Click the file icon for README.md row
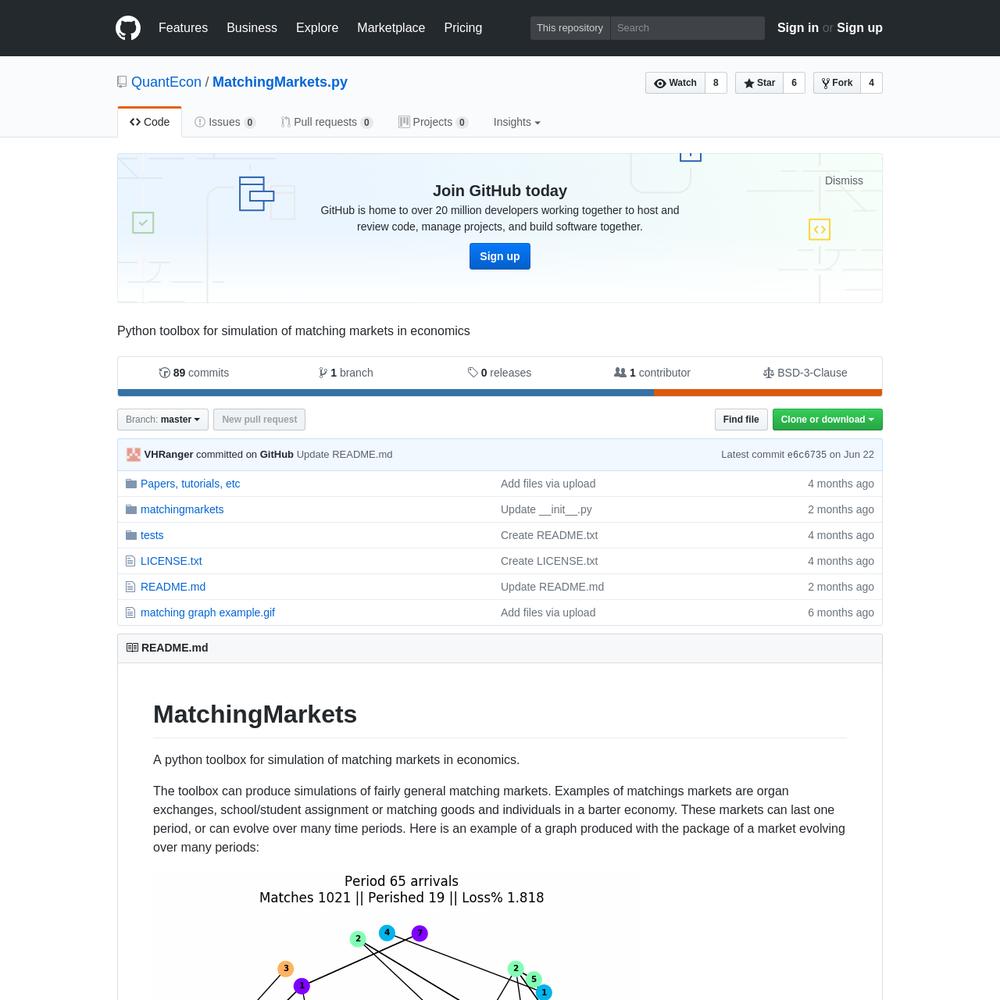This screenshot has width=1000, height=1000. click(131, 587)
